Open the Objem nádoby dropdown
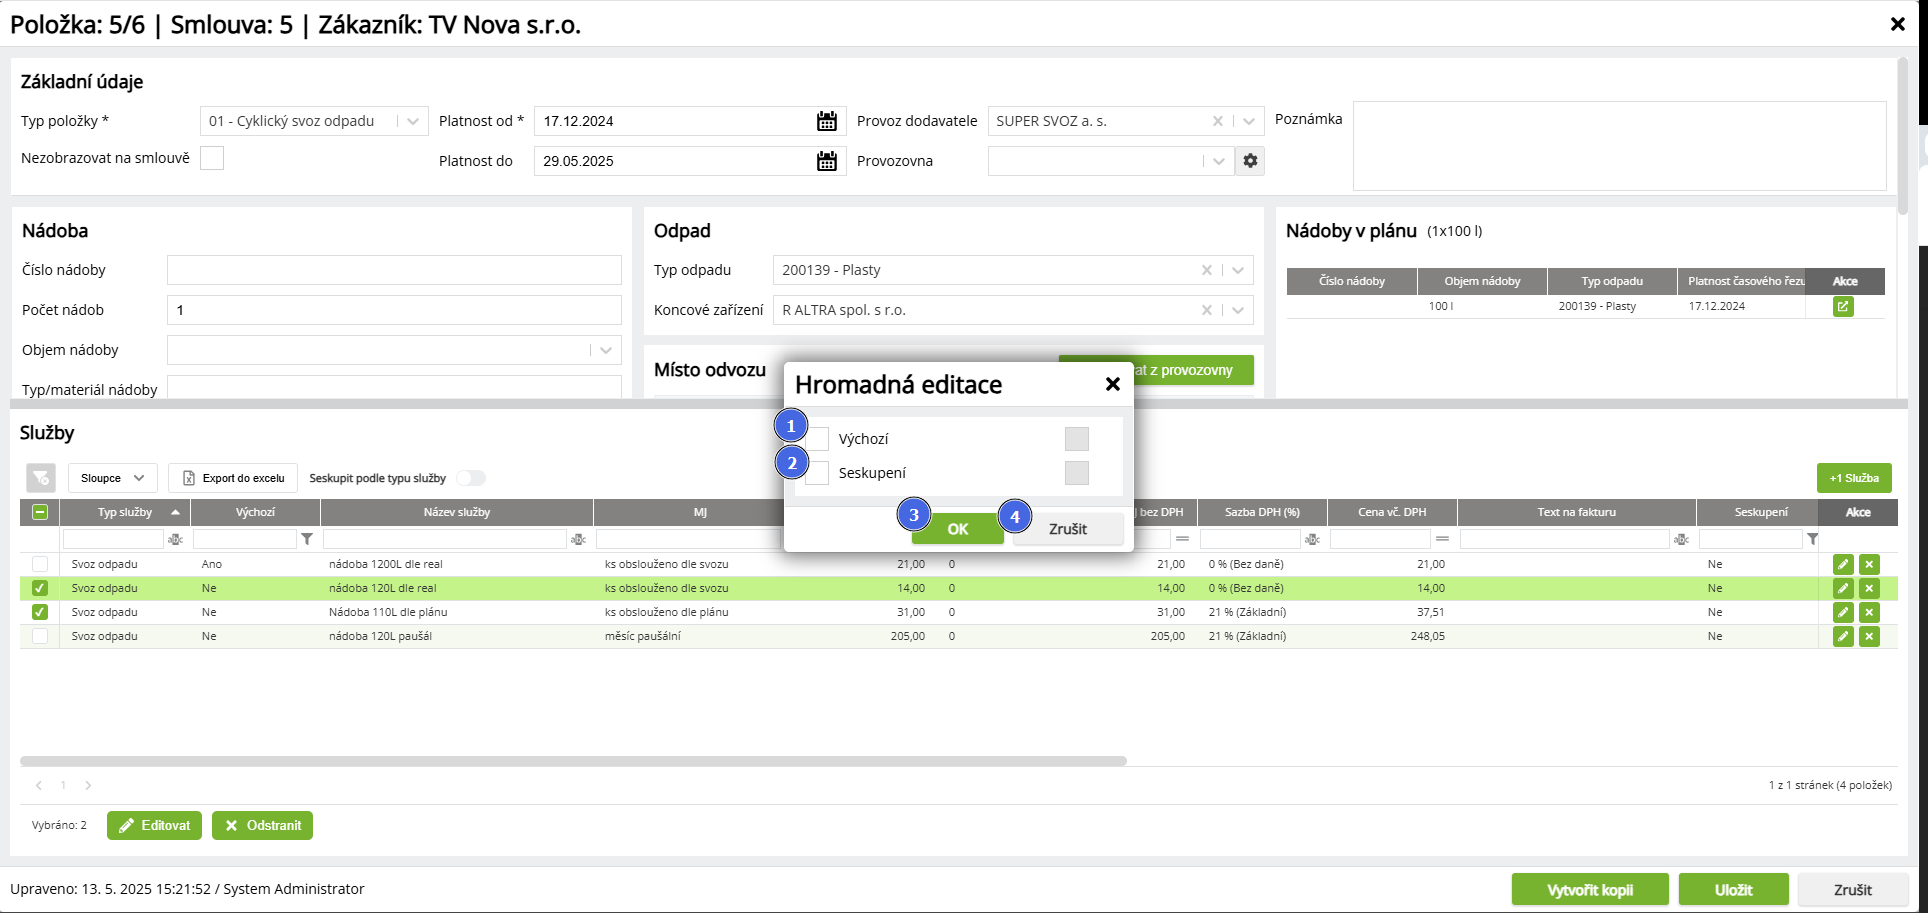 coord(394,350)
